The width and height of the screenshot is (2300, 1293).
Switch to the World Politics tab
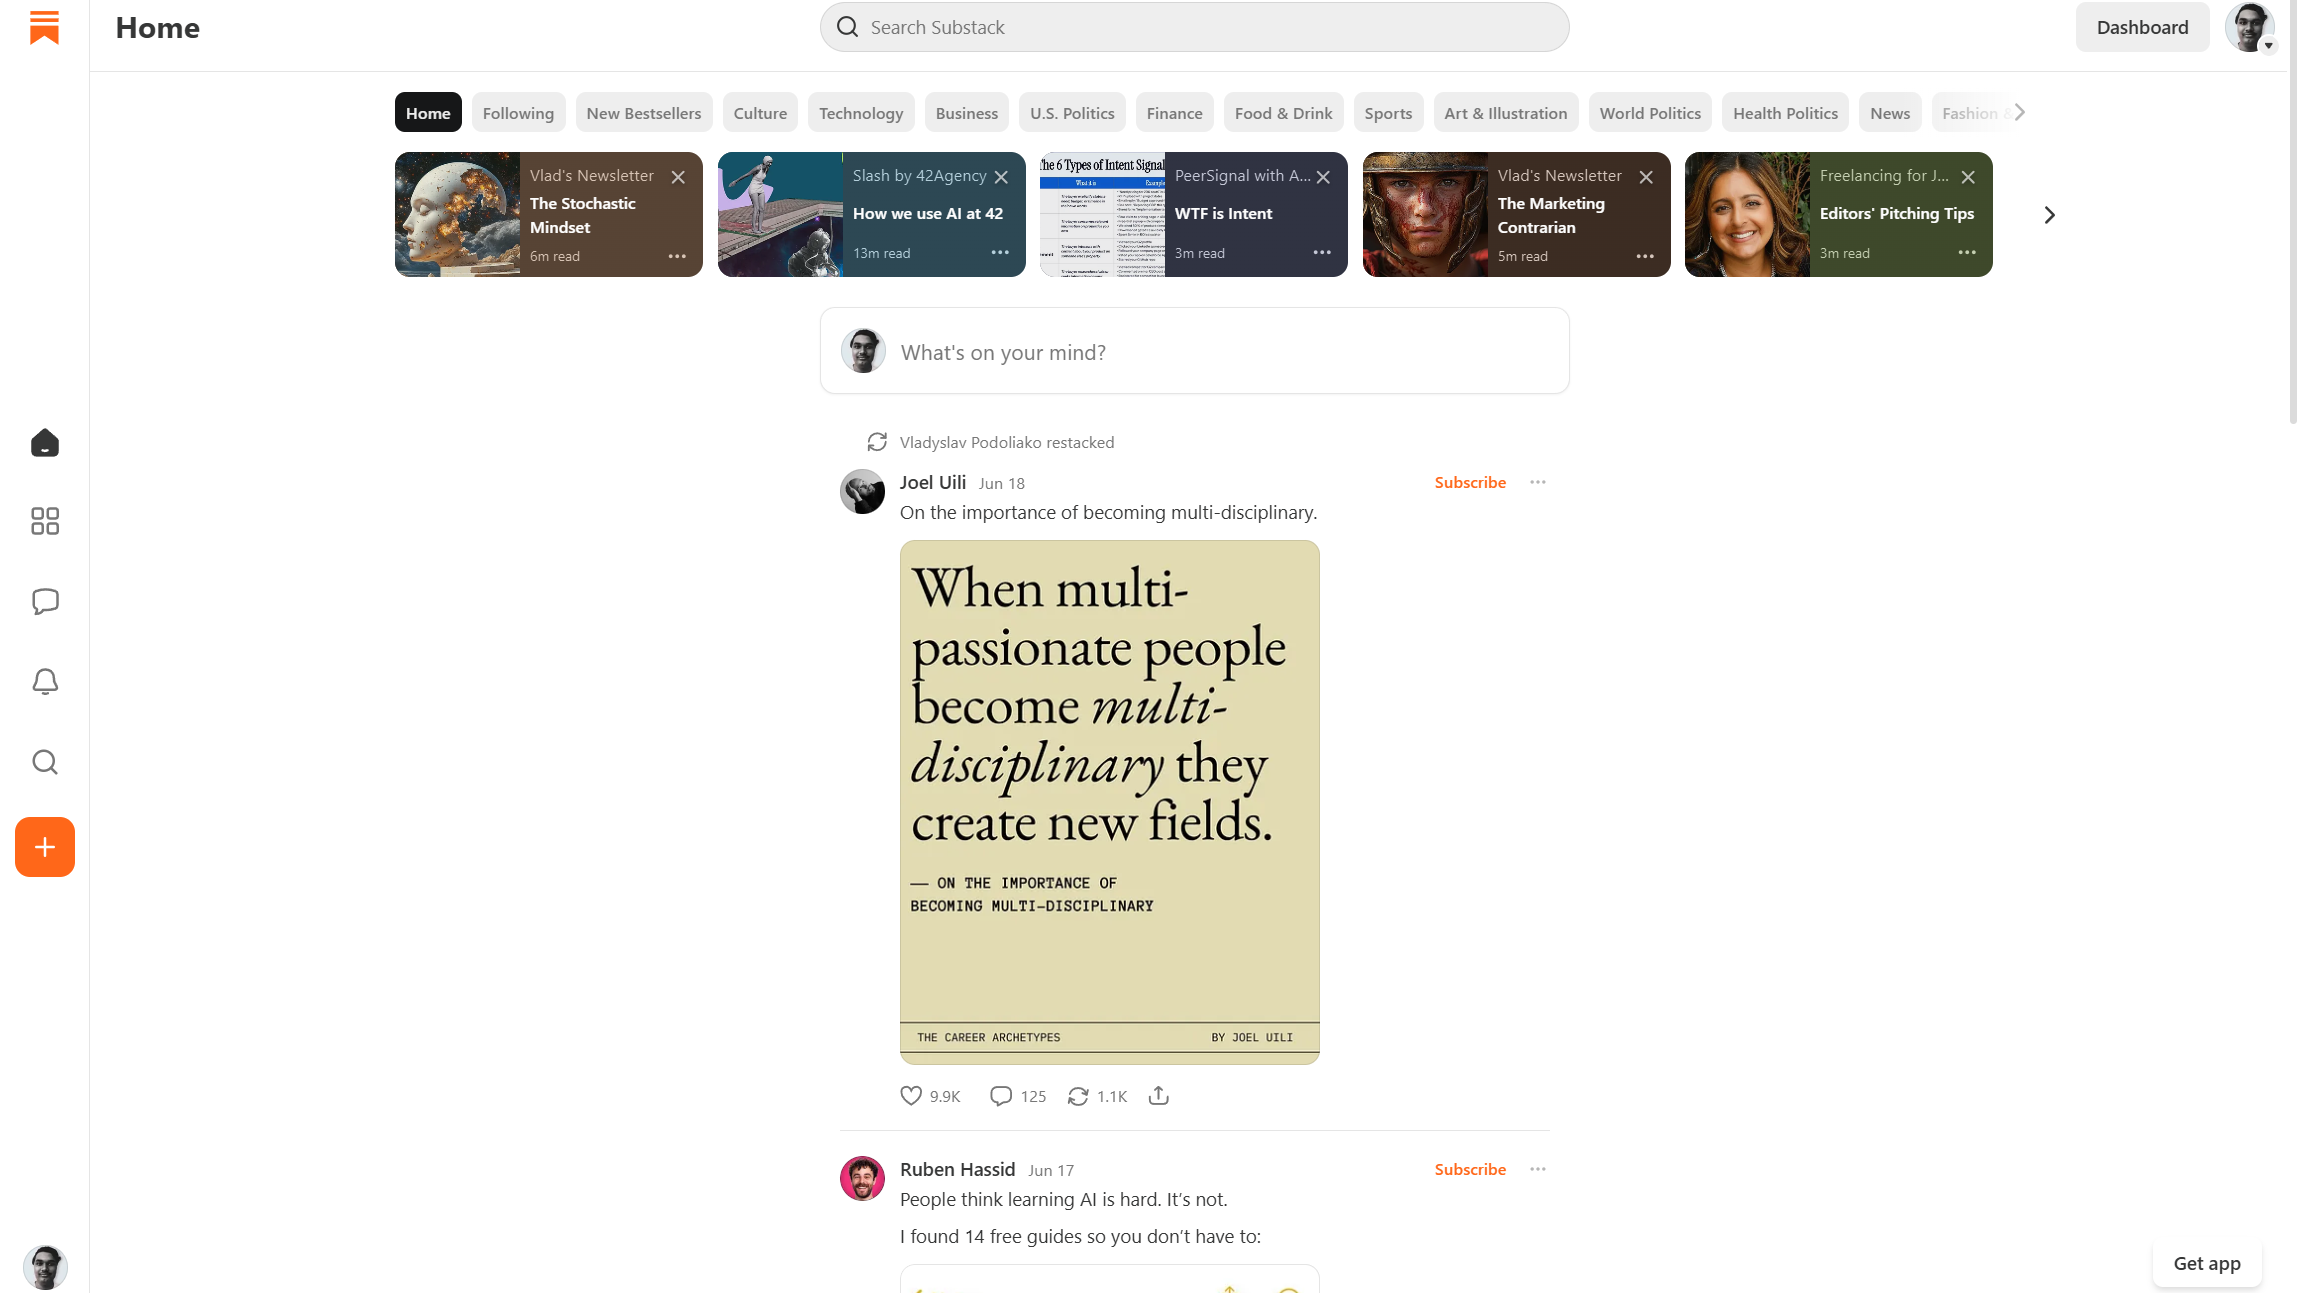1650,113
